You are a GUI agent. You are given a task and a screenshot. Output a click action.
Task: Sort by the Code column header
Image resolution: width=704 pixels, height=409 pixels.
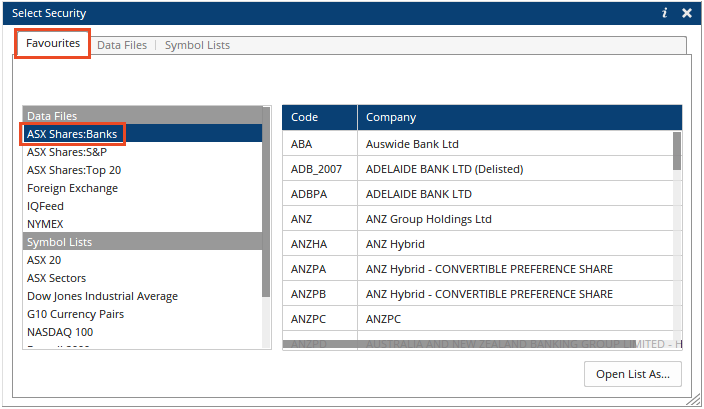[320, 117]
